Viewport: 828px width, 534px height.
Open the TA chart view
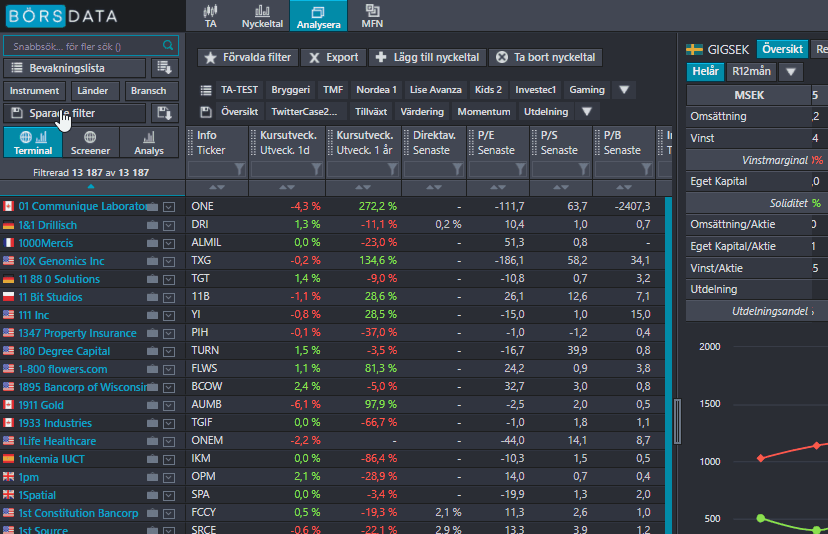click(x=210, y=16)
